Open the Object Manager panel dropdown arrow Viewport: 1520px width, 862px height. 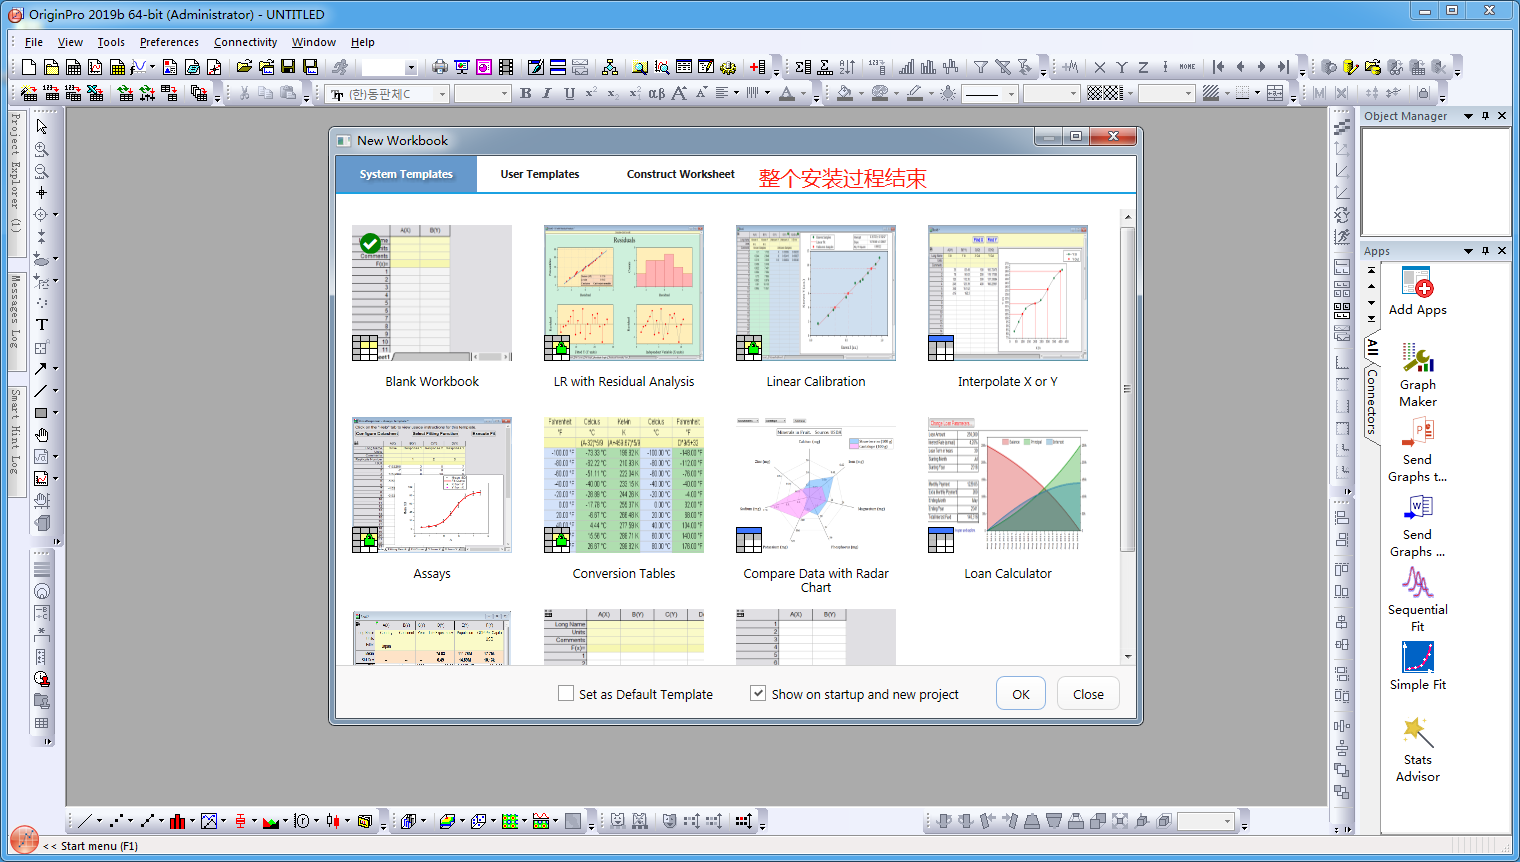[1468, 116]
